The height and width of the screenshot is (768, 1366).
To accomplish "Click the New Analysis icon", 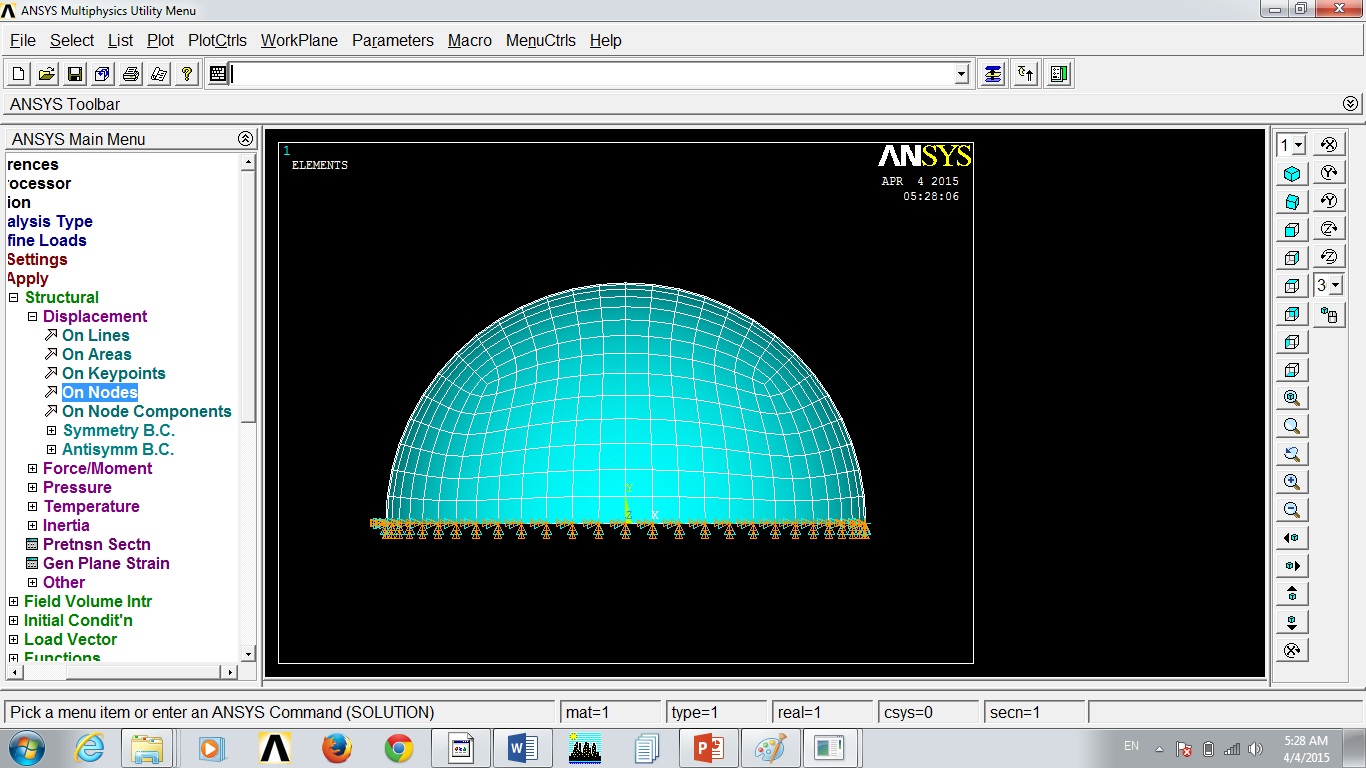I will point(19,74).
